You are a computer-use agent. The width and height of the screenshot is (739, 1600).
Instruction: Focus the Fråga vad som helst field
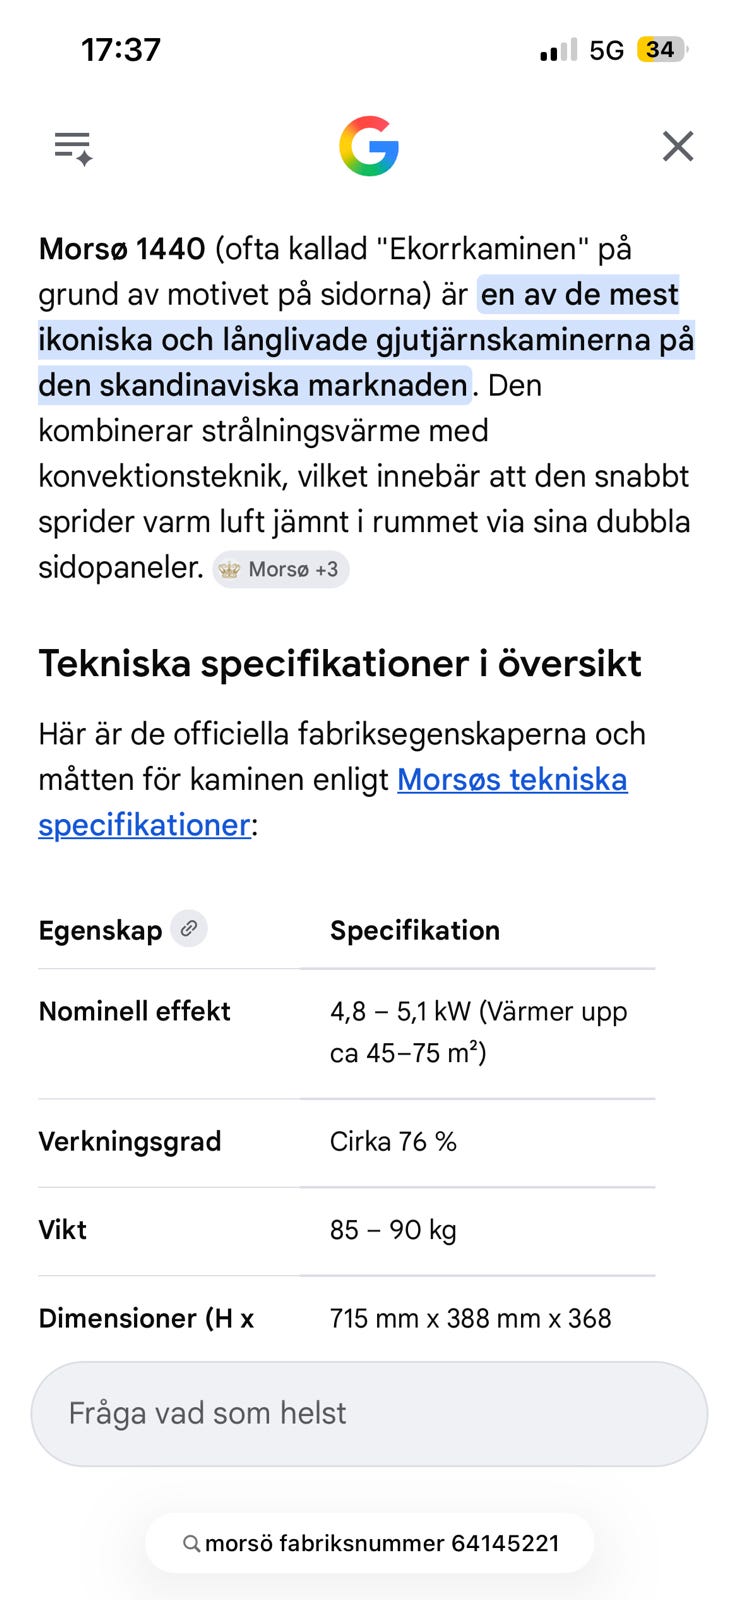point(369,1414)
